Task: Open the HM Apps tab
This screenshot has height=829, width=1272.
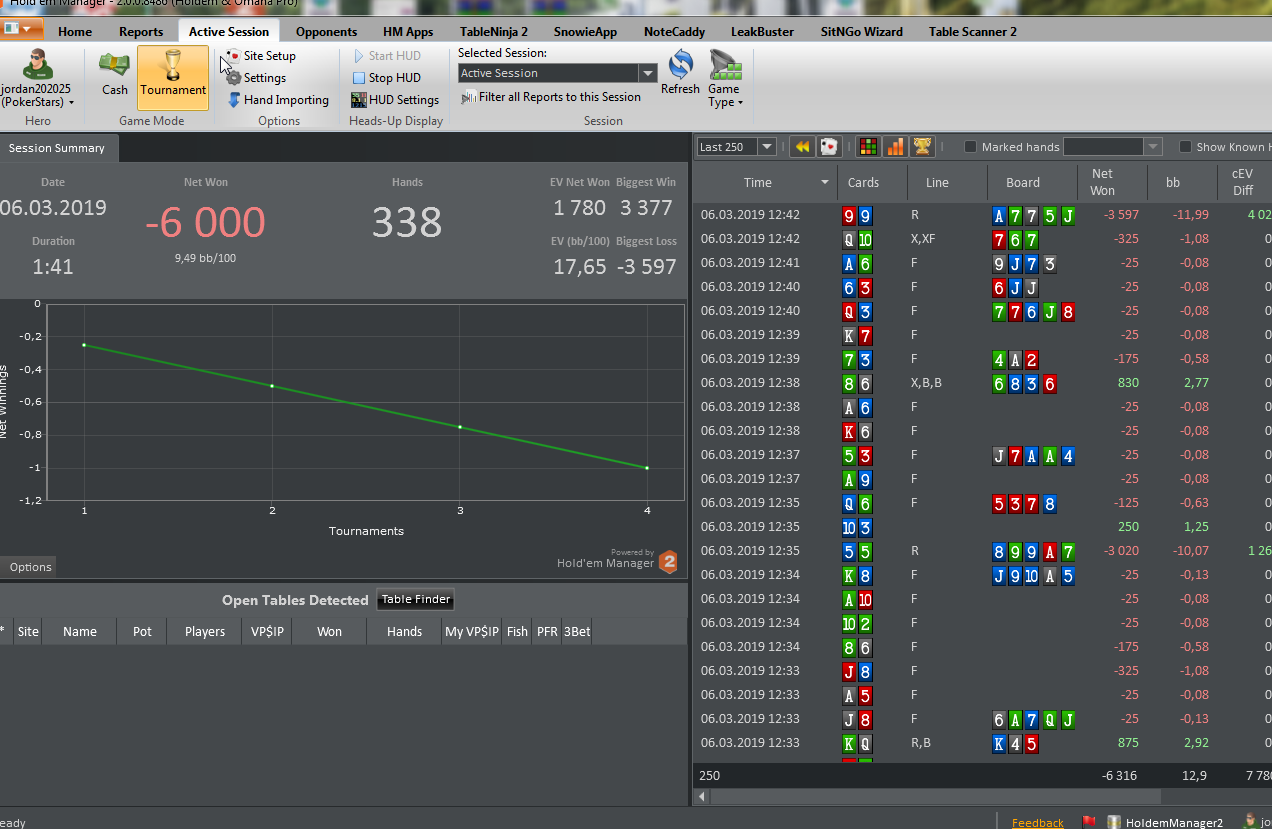Action: [408, 31]
